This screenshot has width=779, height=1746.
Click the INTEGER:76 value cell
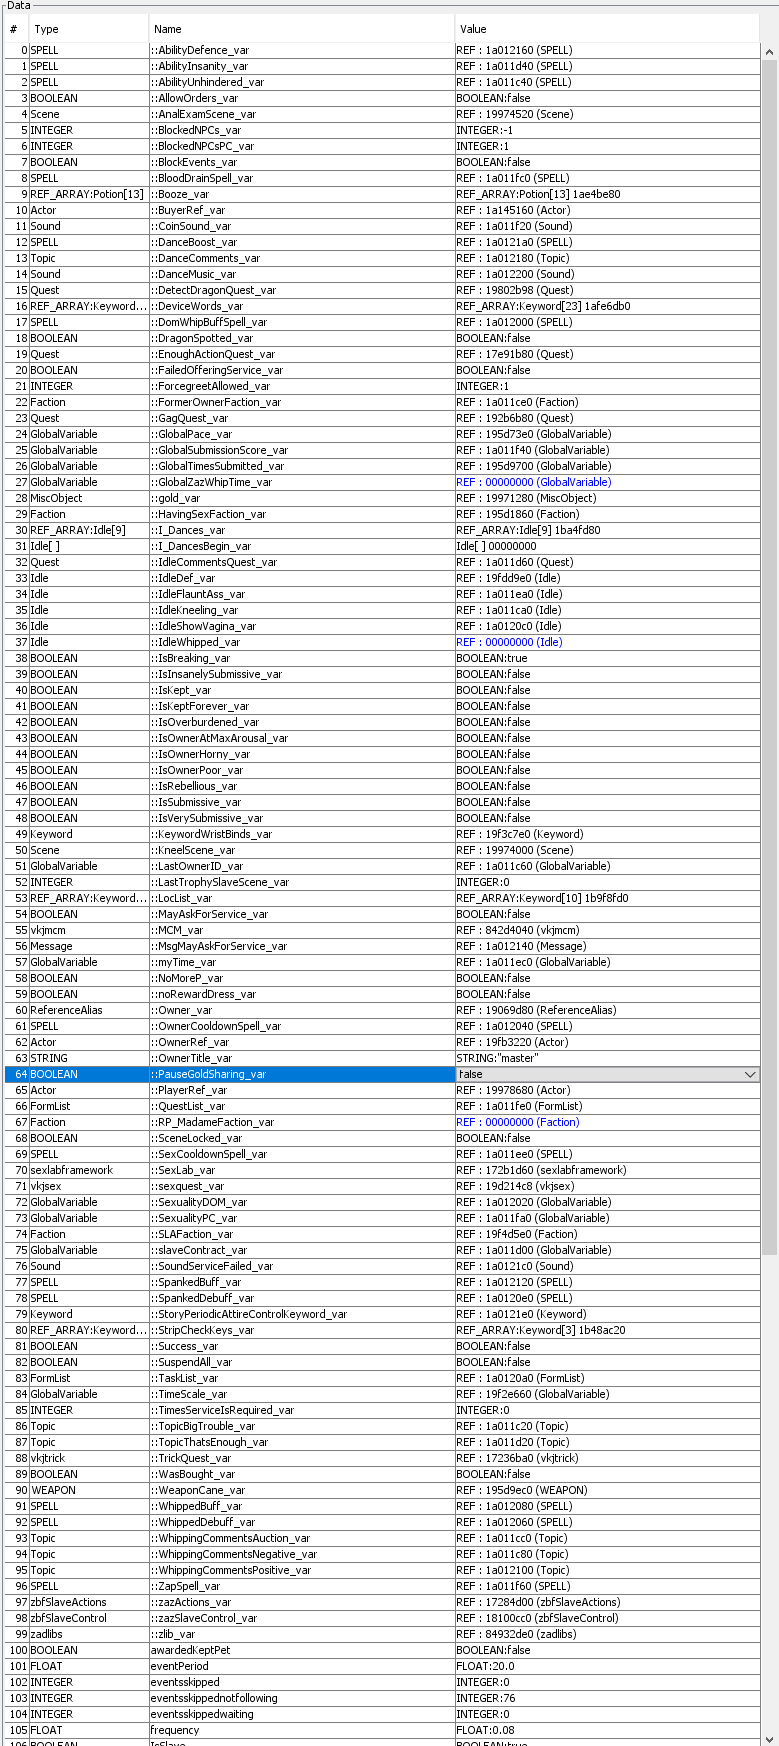coord(486,1698)
